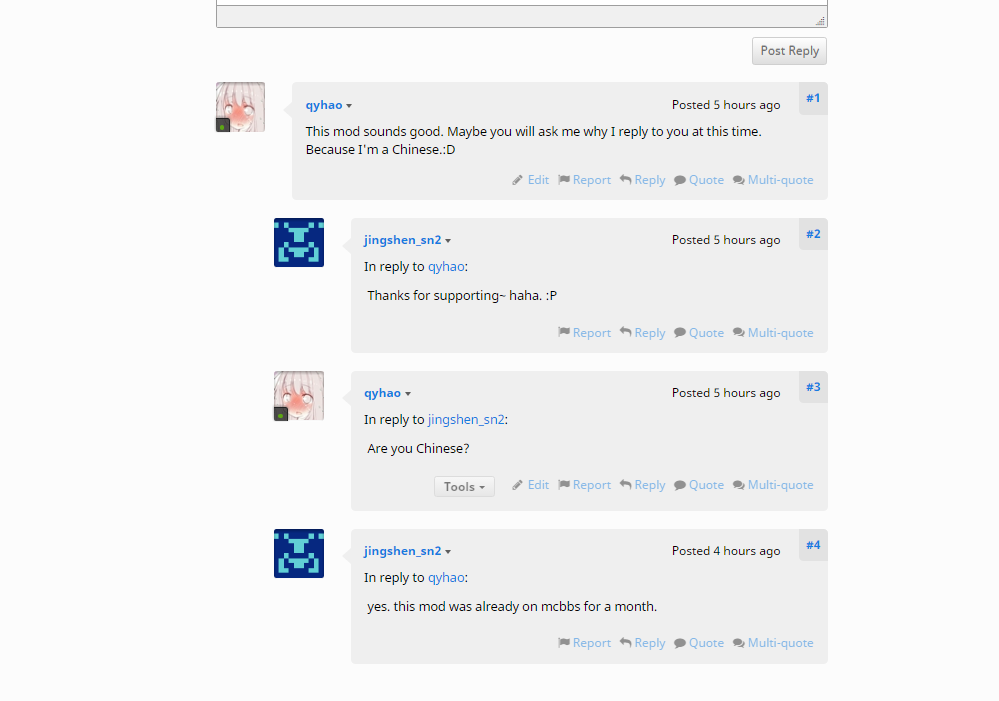Open qyhao avatar thumbnail on post #1
This screenshot has height=701, width=999.
click(240, 107)
